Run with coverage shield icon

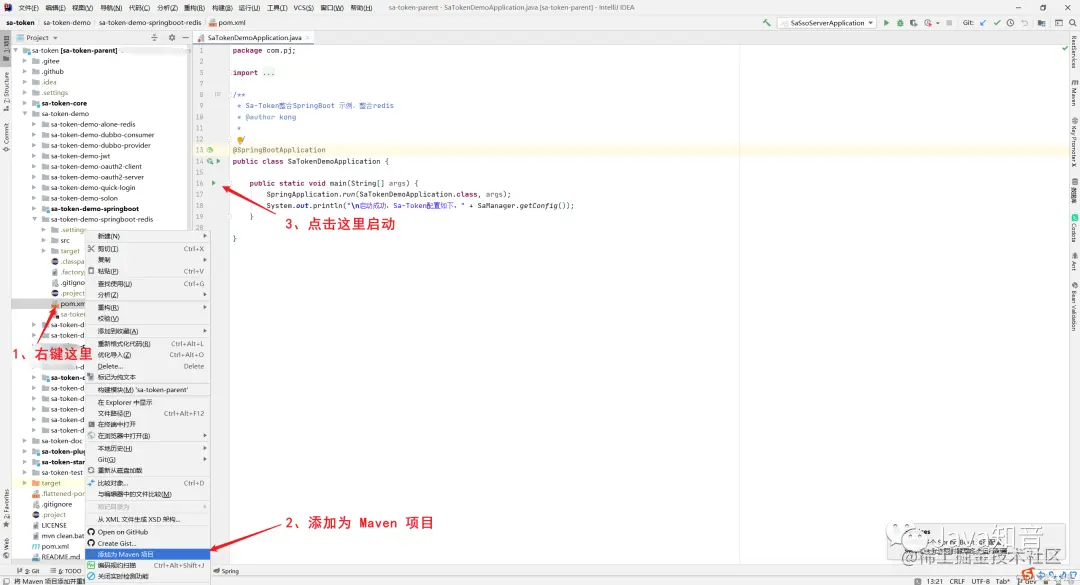(913, 23)
